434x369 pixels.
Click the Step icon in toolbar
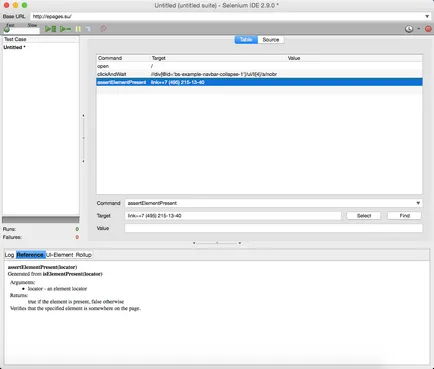pos(88,29)
